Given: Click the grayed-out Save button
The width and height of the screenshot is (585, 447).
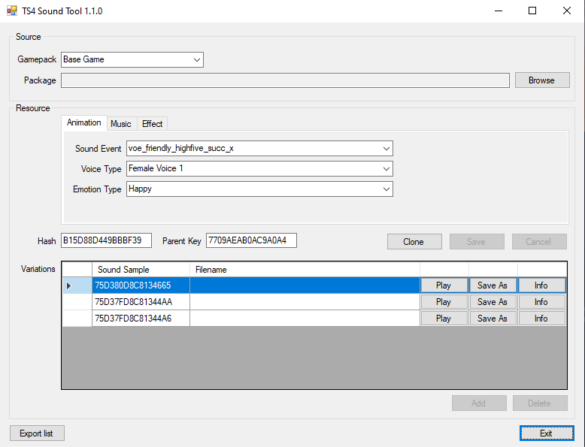Looking at the screenshot, I should (x=477, y=242).
